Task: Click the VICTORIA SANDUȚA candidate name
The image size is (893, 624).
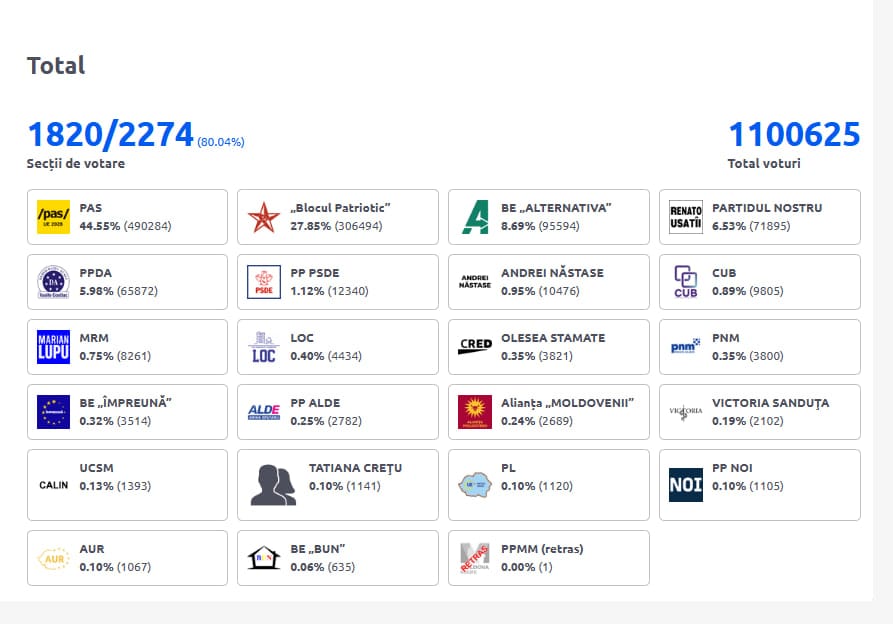Action: 771,403
